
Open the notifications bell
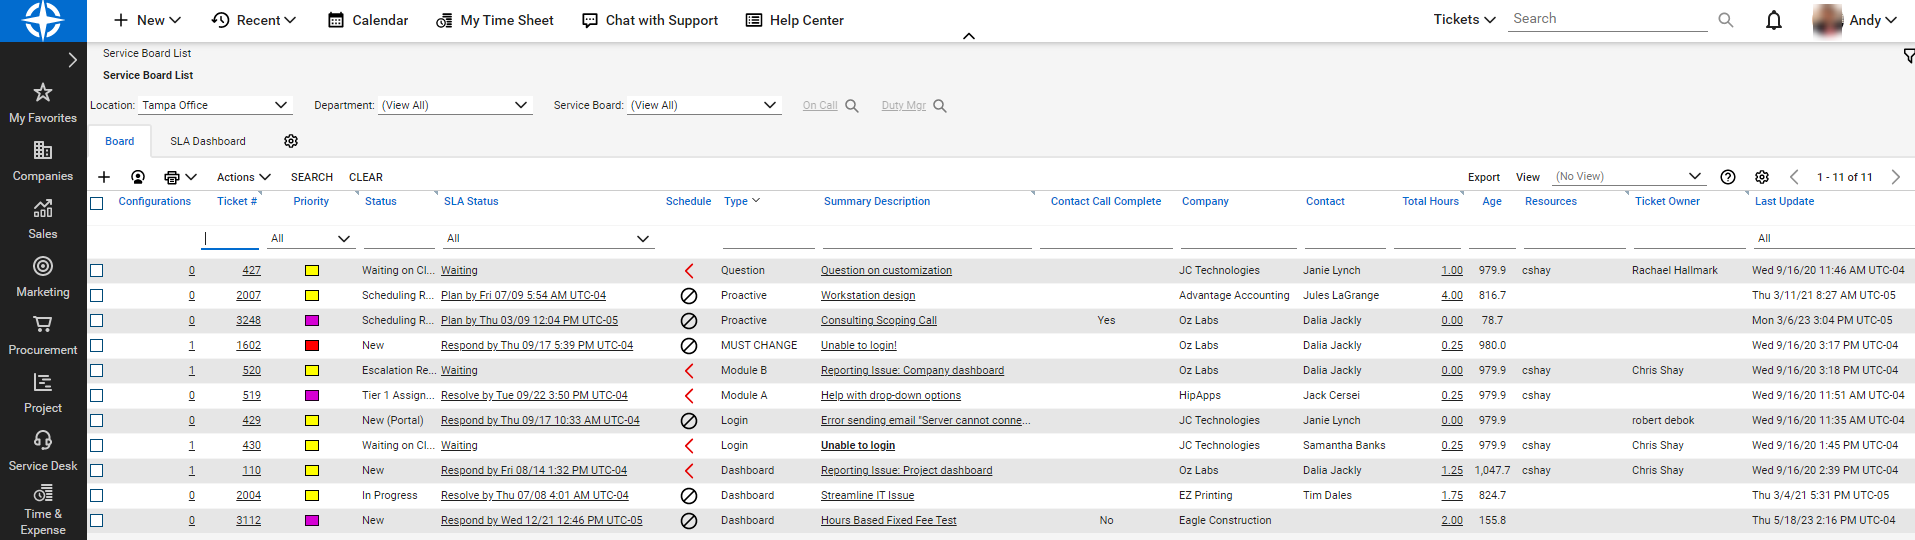coord(1773,20)
